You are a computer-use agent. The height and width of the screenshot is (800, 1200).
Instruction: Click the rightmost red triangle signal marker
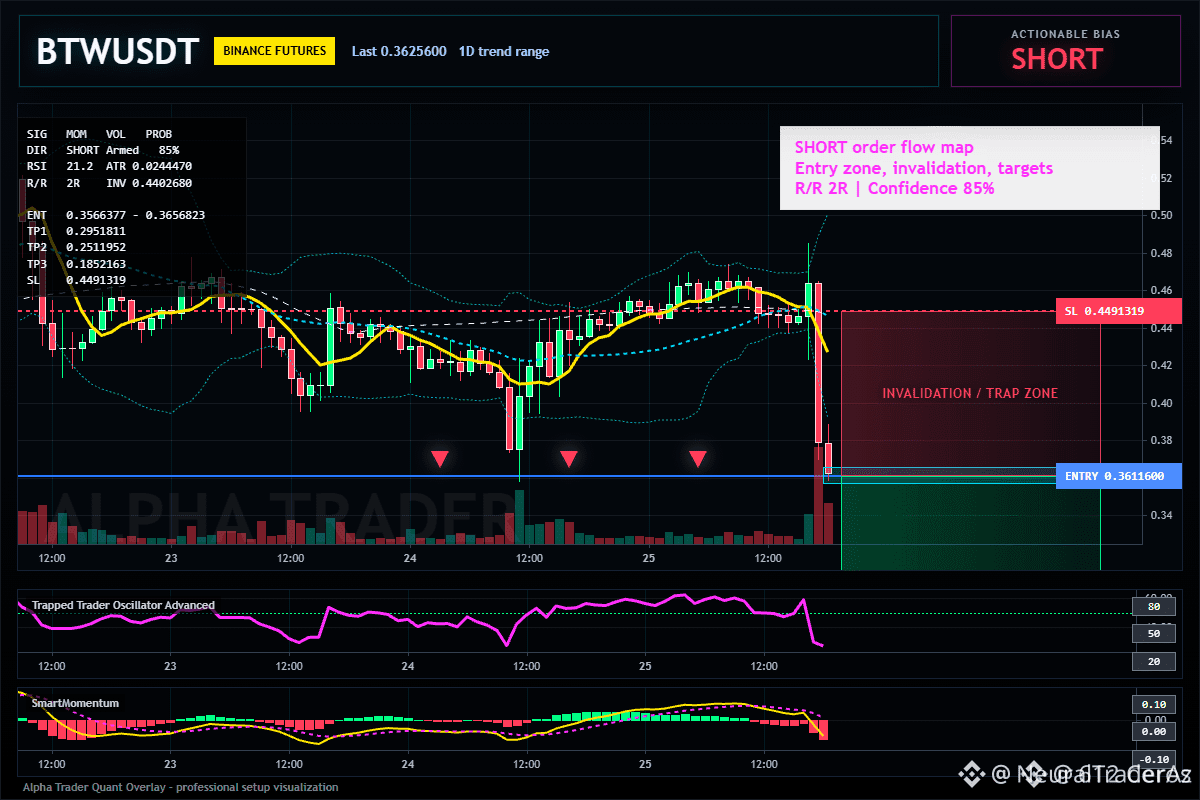(698, 459)
